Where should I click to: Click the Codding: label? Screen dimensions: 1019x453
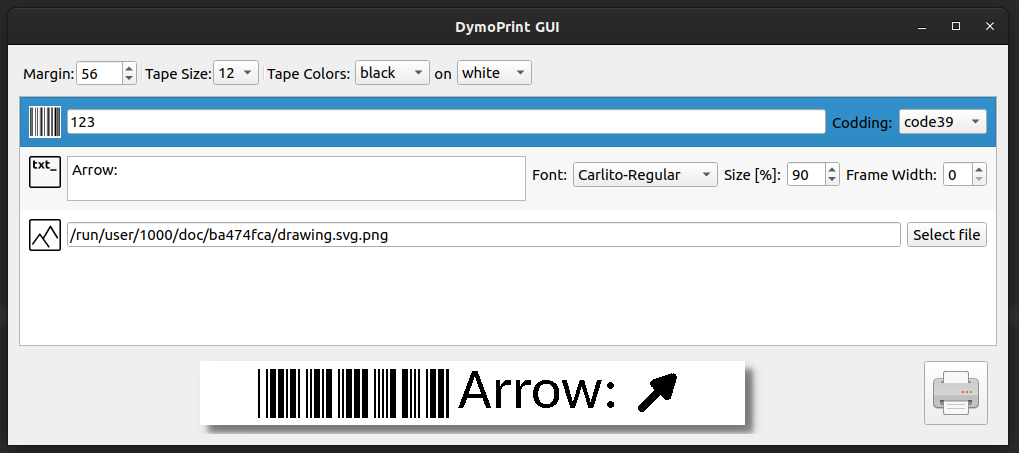tap(862, 123)
